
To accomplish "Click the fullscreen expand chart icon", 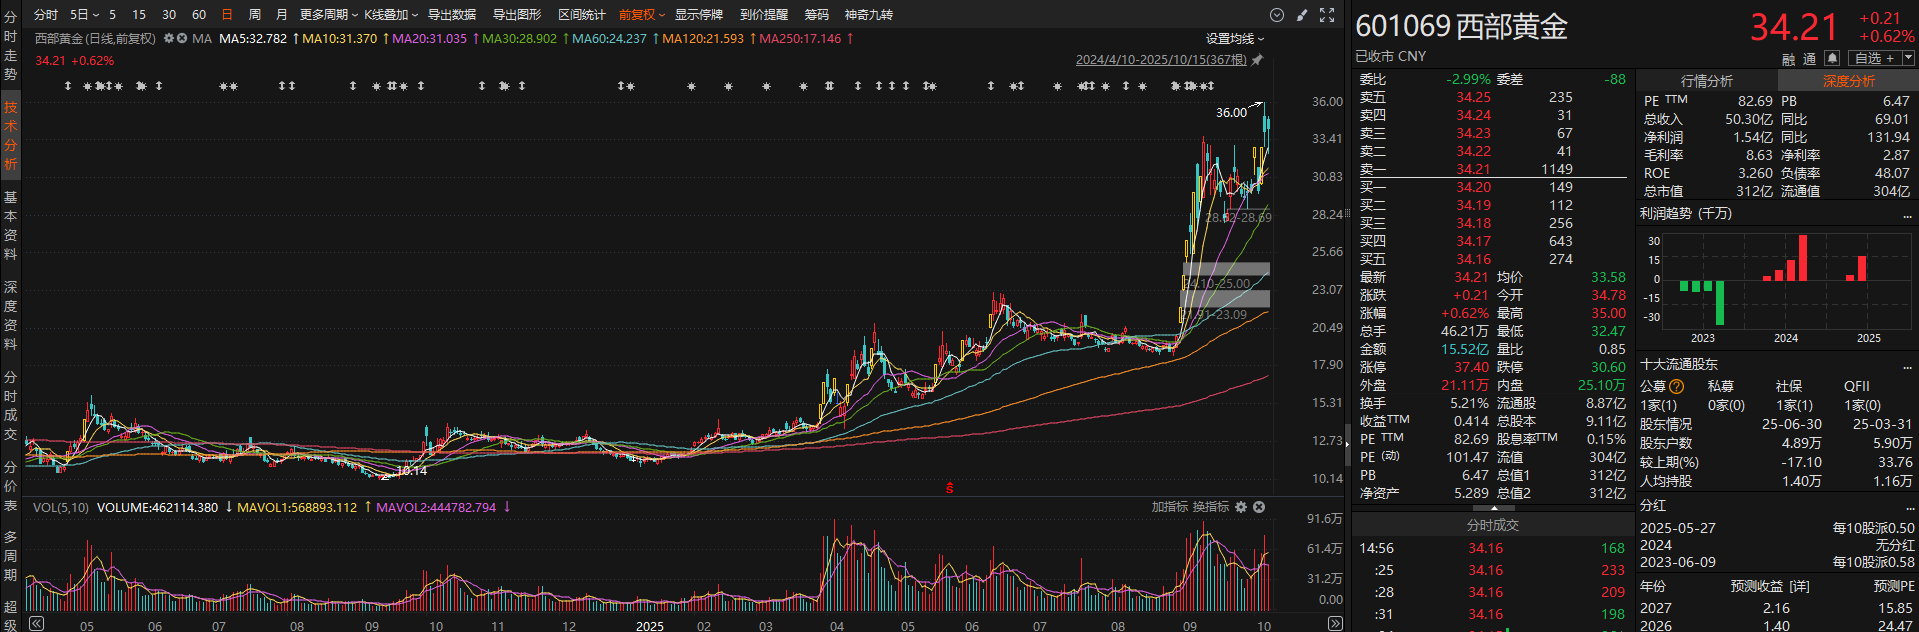I will coord(1327,15).
